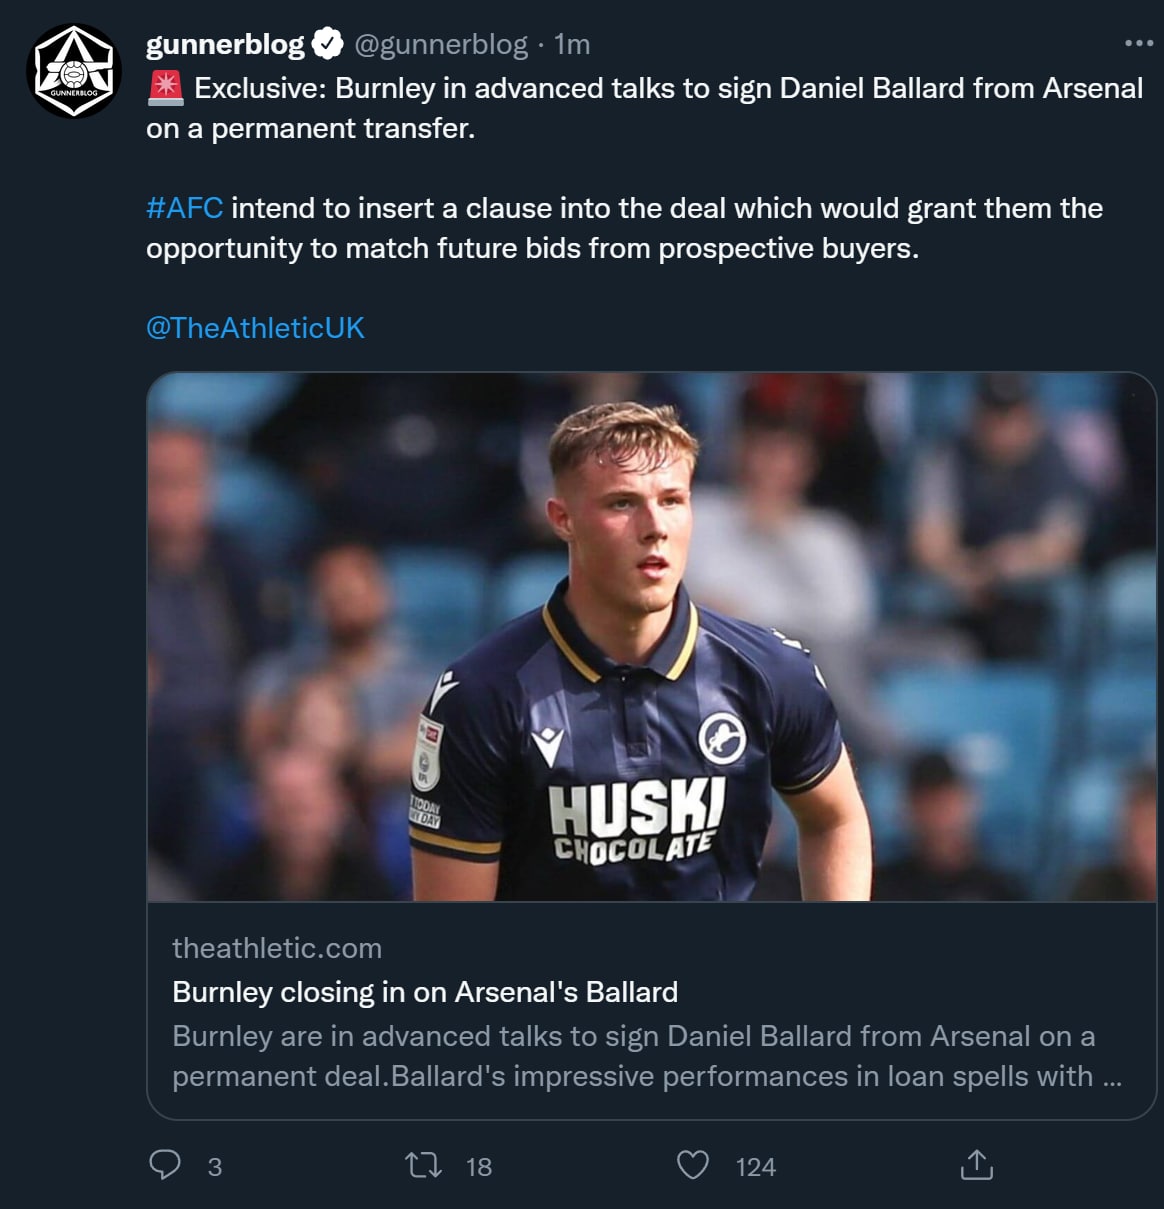Like the tweet with the heart icon
1164x1209 pixels.
(693, 1165)
